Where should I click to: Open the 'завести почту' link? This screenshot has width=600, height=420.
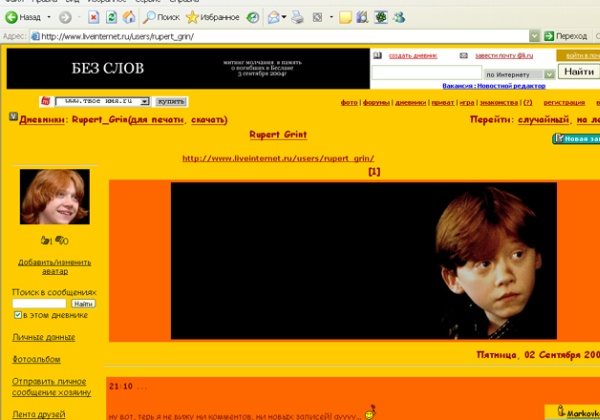(504, 56)
